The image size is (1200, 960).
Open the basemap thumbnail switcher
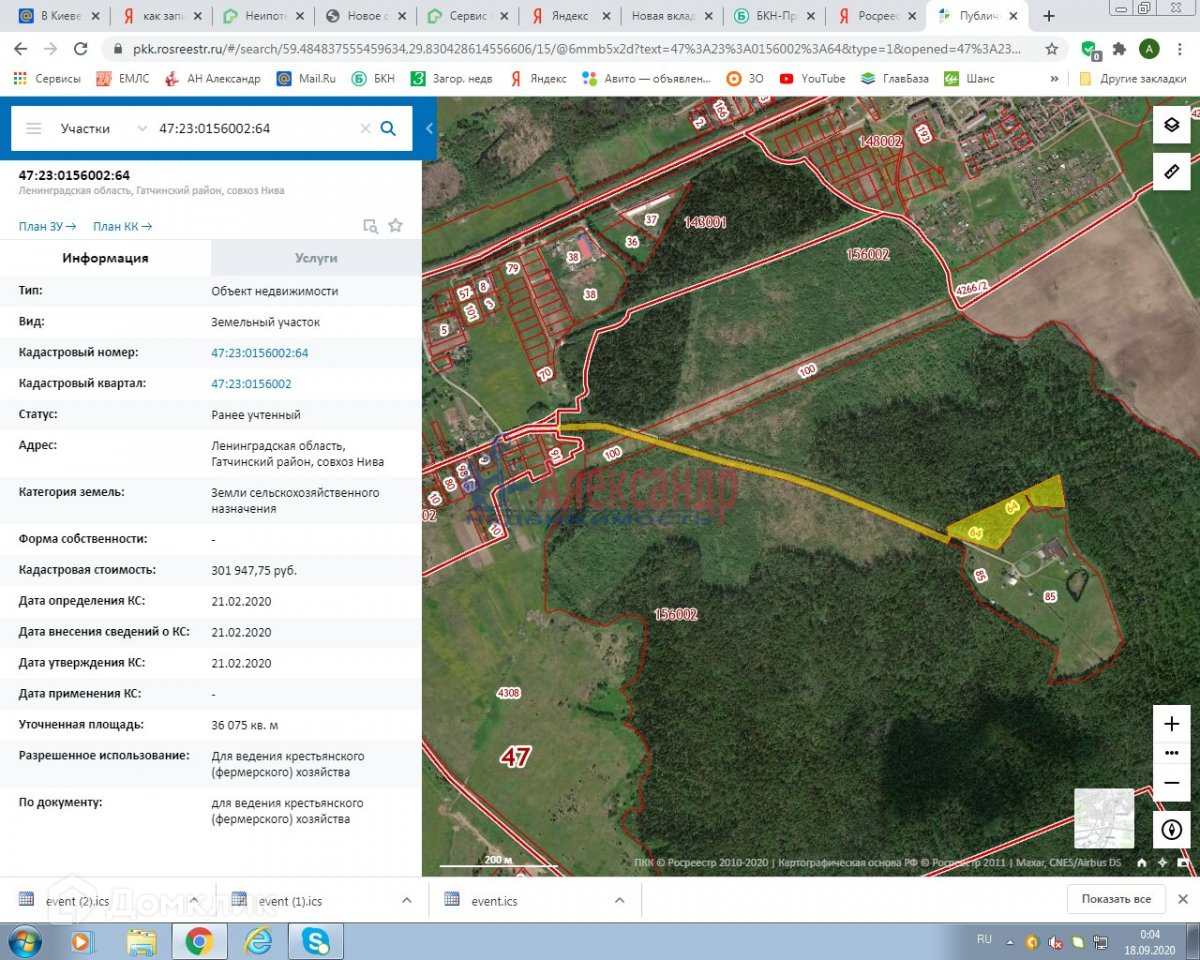(1105, 818)
